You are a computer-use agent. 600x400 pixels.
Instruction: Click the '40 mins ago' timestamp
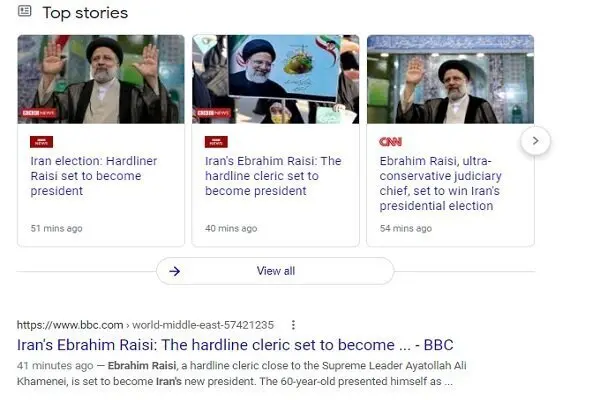click(x=231, y=229)
